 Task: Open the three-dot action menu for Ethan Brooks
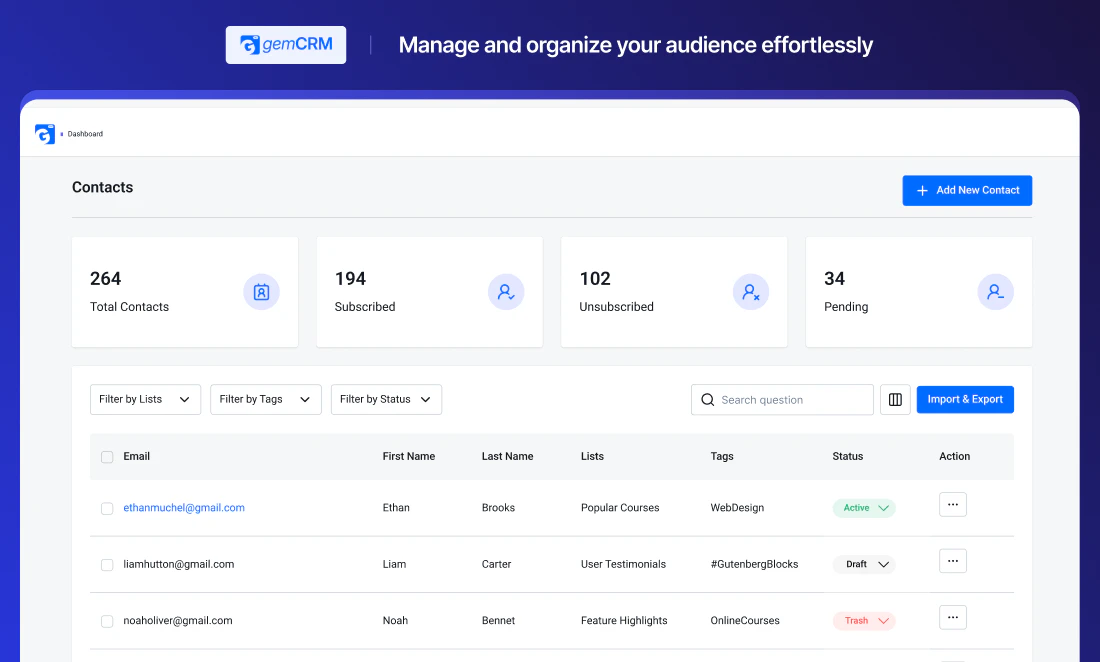(x=953, y=504)
